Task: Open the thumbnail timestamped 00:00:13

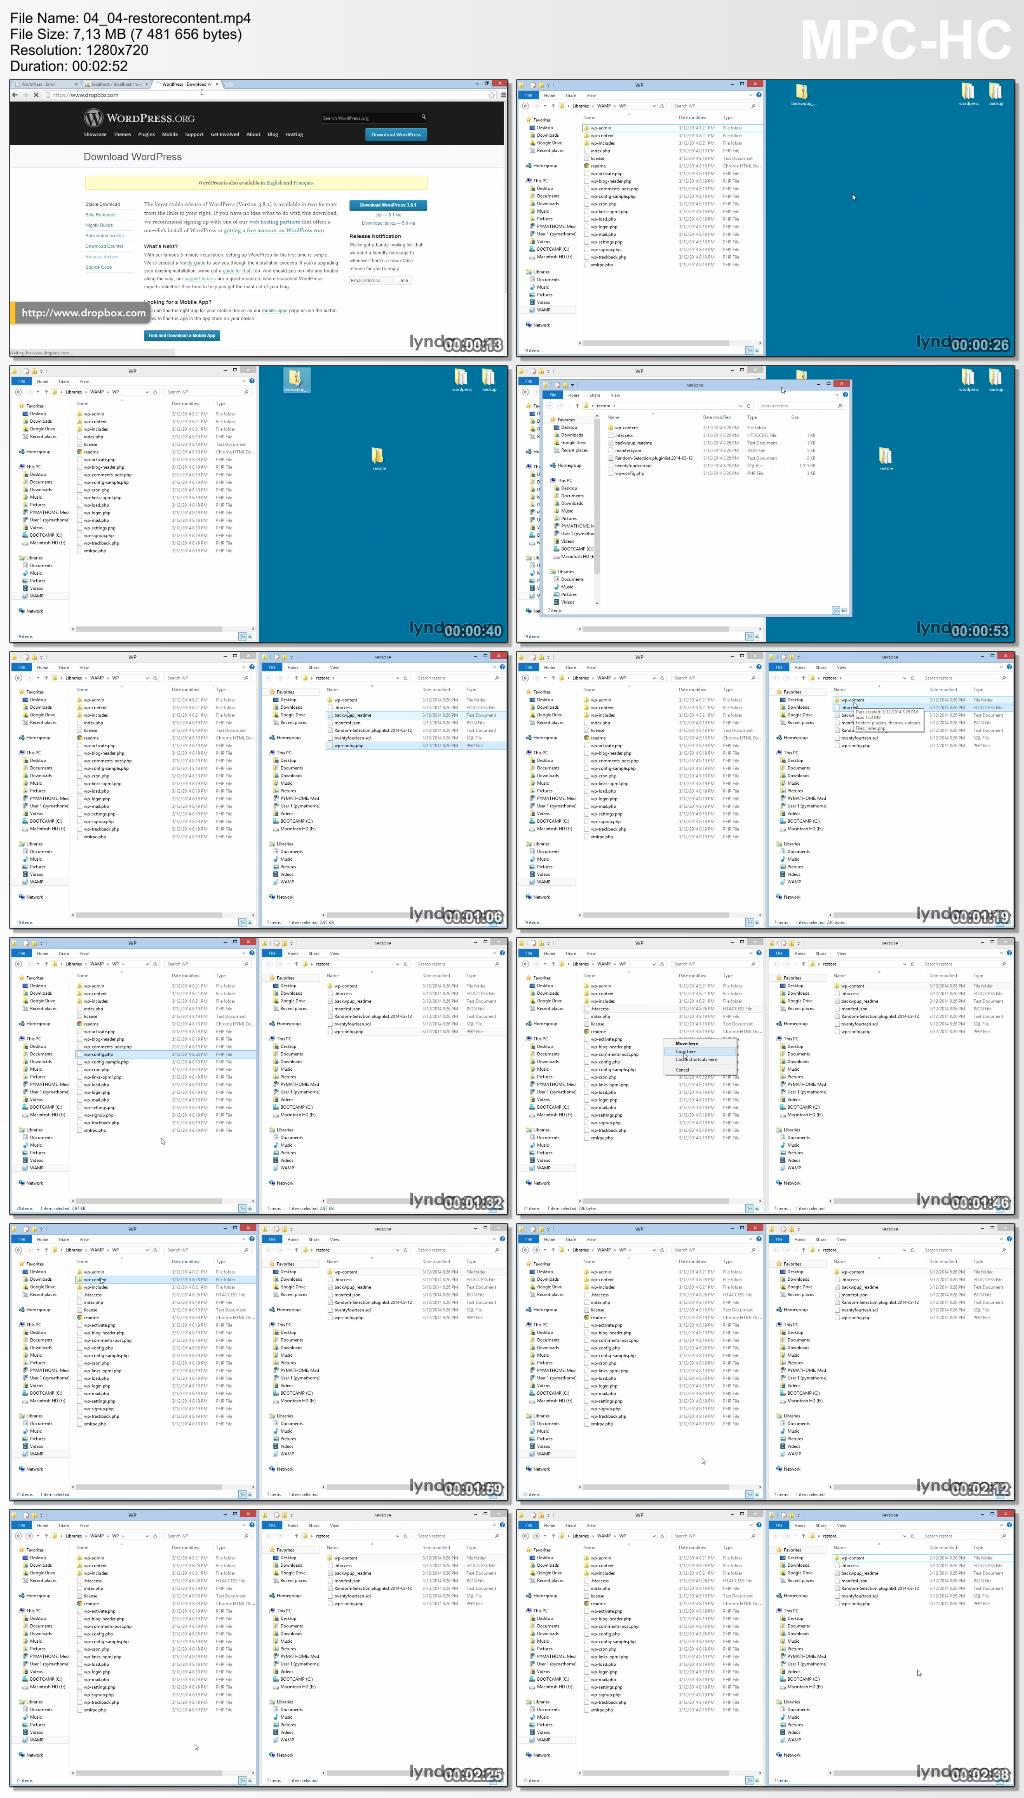Action: point(260,218)
